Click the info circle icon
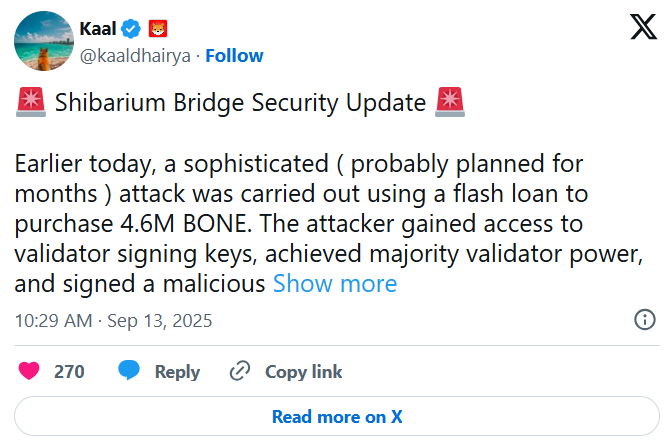This screenshot has height=443, width=672. [645, 320]
